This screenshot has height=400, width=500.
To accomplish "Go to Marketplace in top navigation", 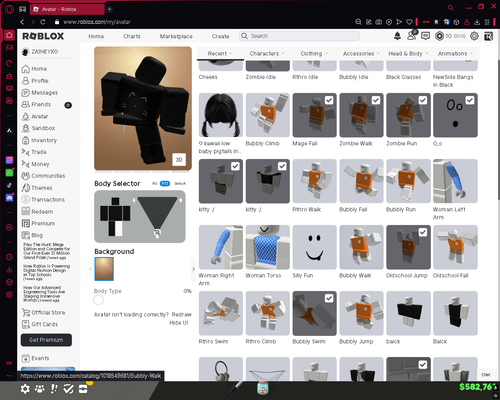I will (x=176, y=36).
